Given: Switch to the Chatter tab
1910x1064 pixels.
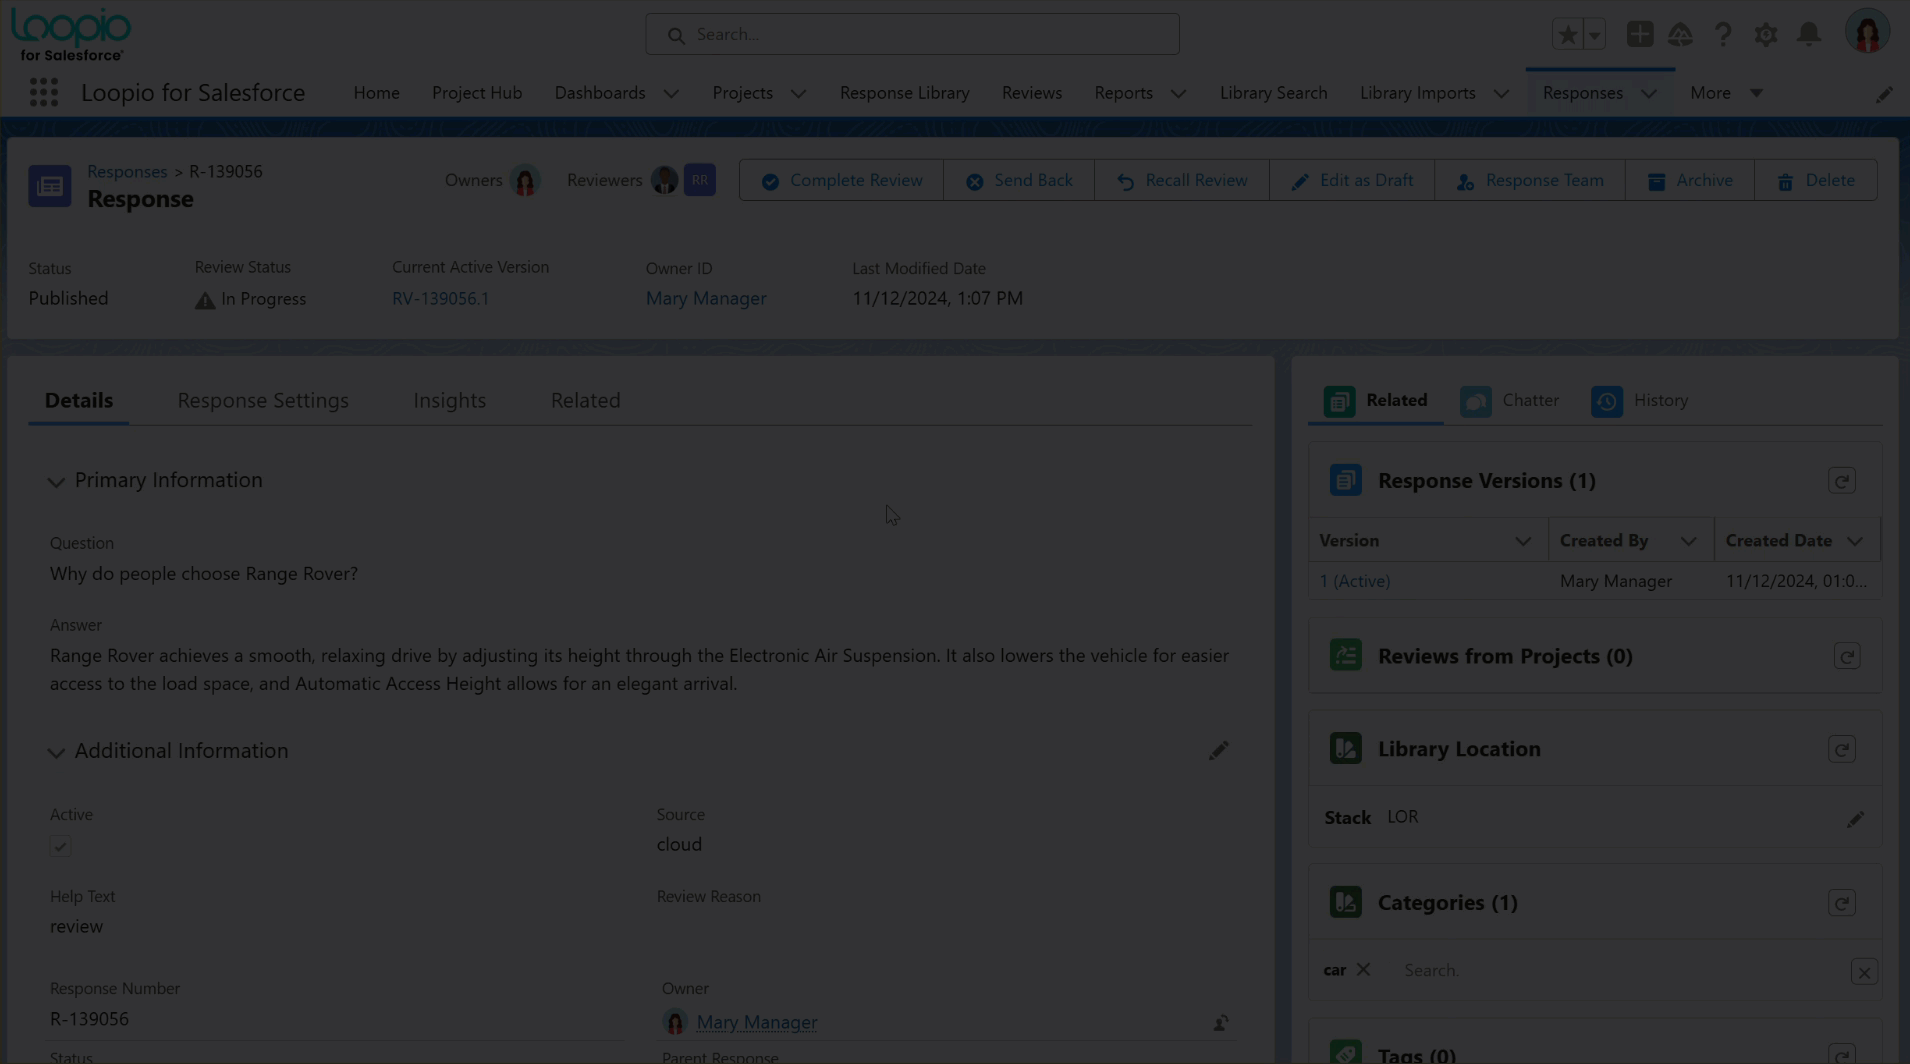Looking at the screenshot, I should (1509, 401).
